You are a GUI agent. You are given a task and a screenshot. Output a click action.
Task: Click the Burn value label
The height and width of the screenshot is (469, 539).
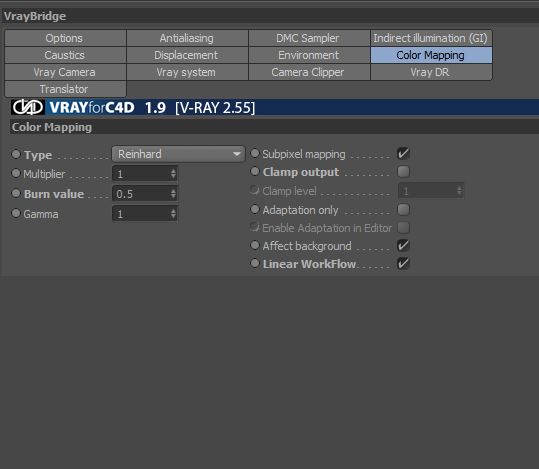click(54, 194)
